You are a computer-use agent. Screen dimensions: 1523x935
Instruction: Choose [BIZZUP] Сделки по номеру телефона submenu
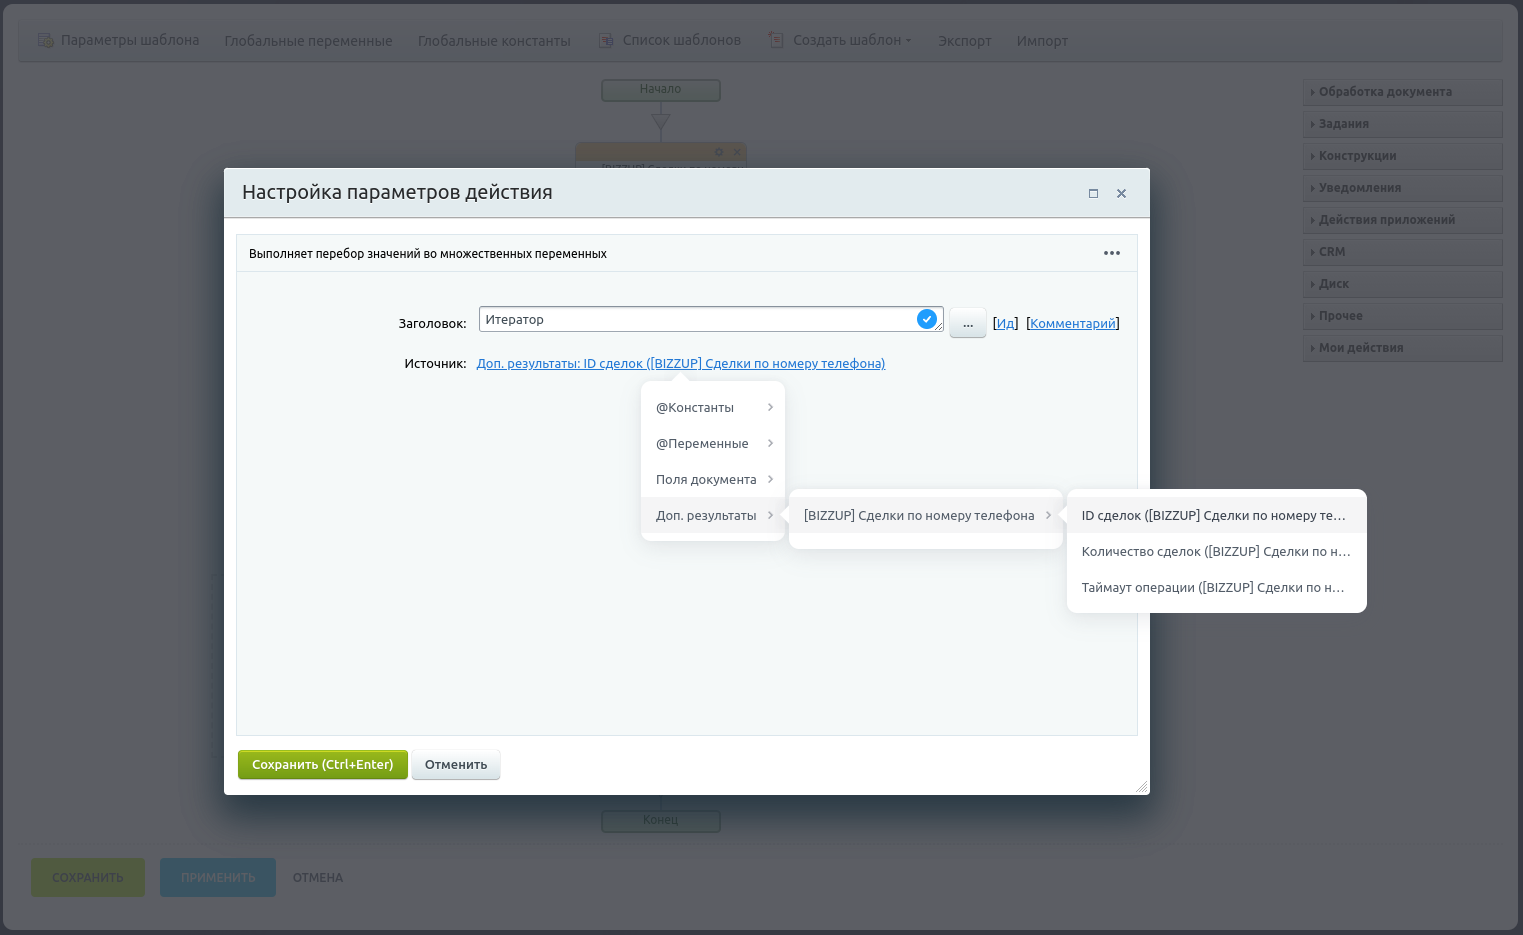point(926,516)
